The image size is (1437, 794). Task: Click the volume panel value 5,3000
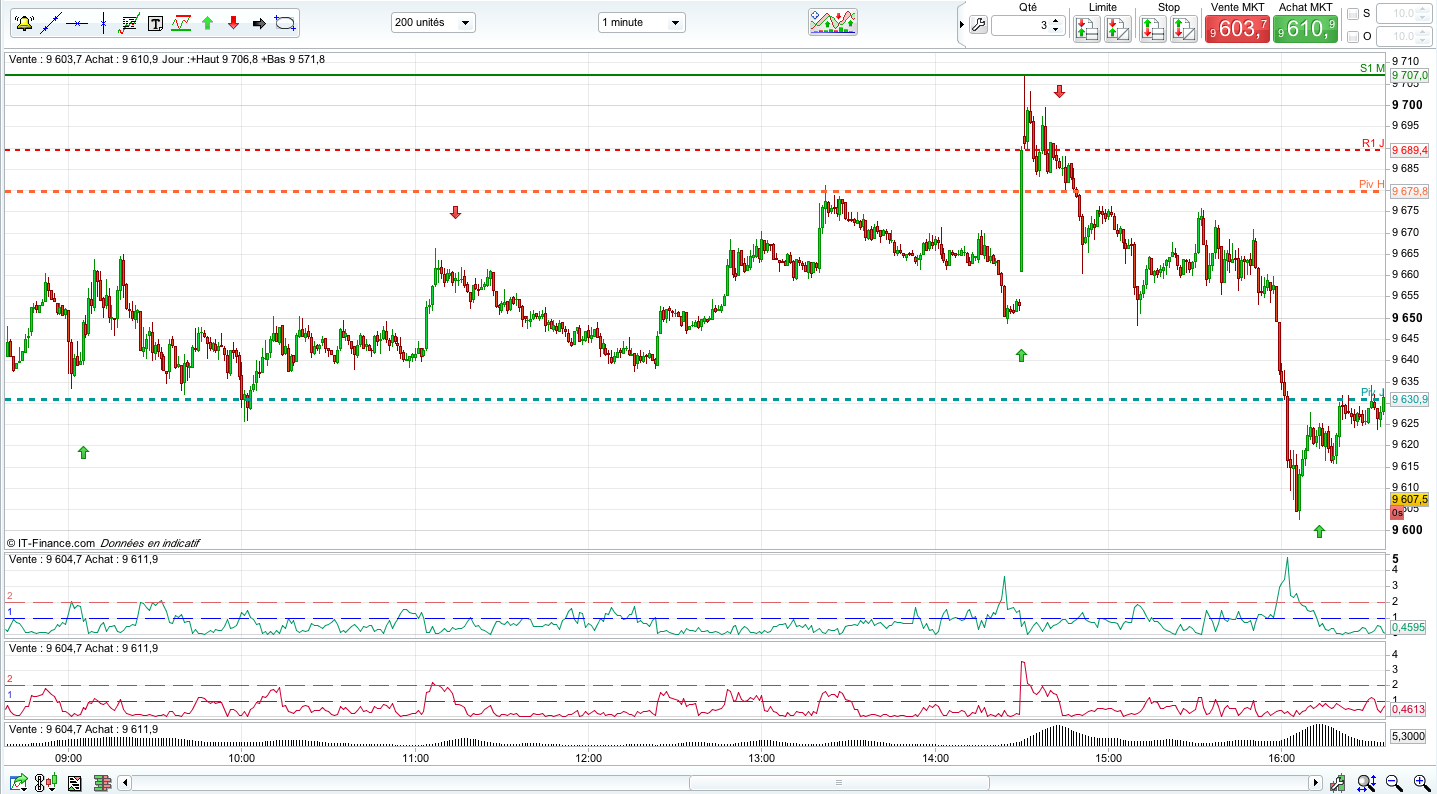click(x=1408, y=736)
